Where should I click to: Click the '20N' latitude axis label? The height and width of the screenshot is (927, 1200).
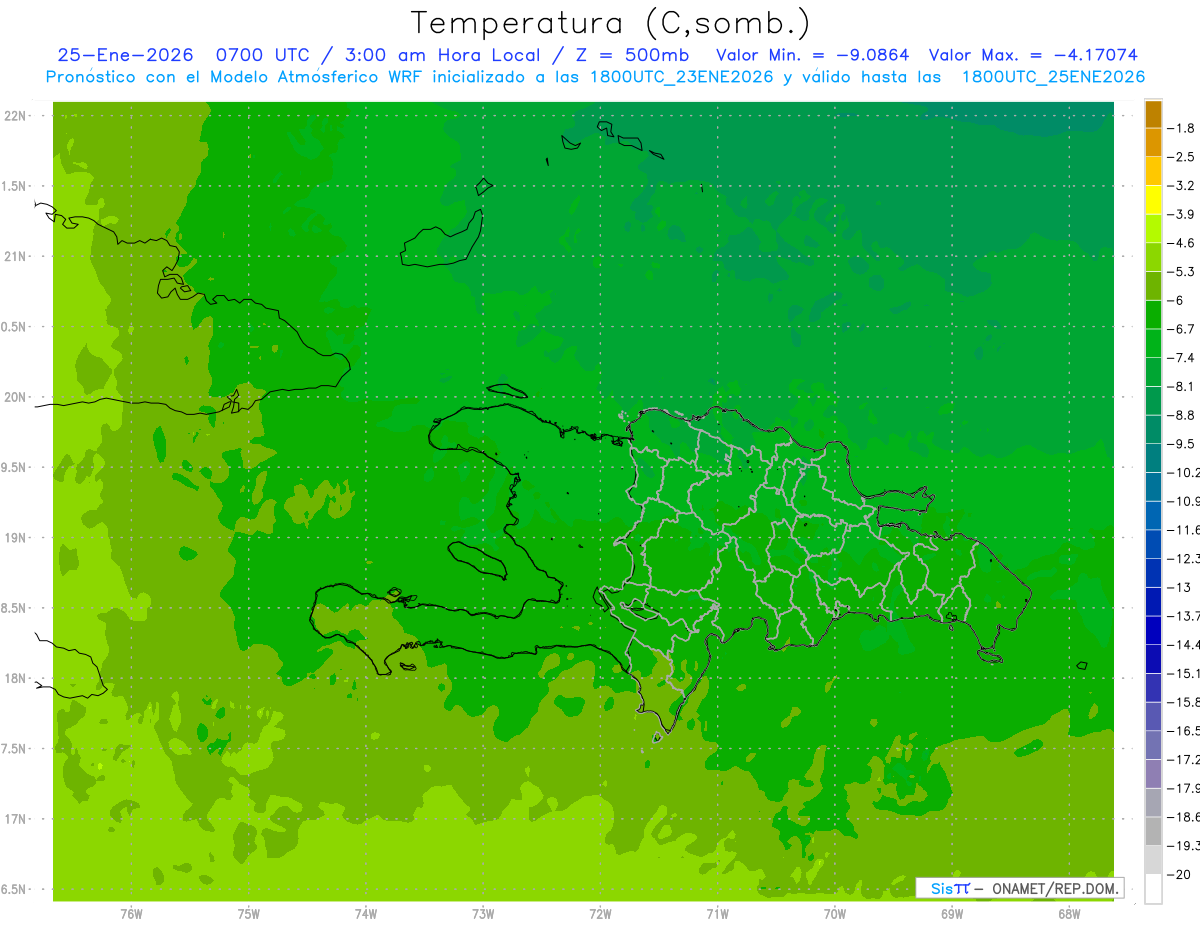(14, 397)
